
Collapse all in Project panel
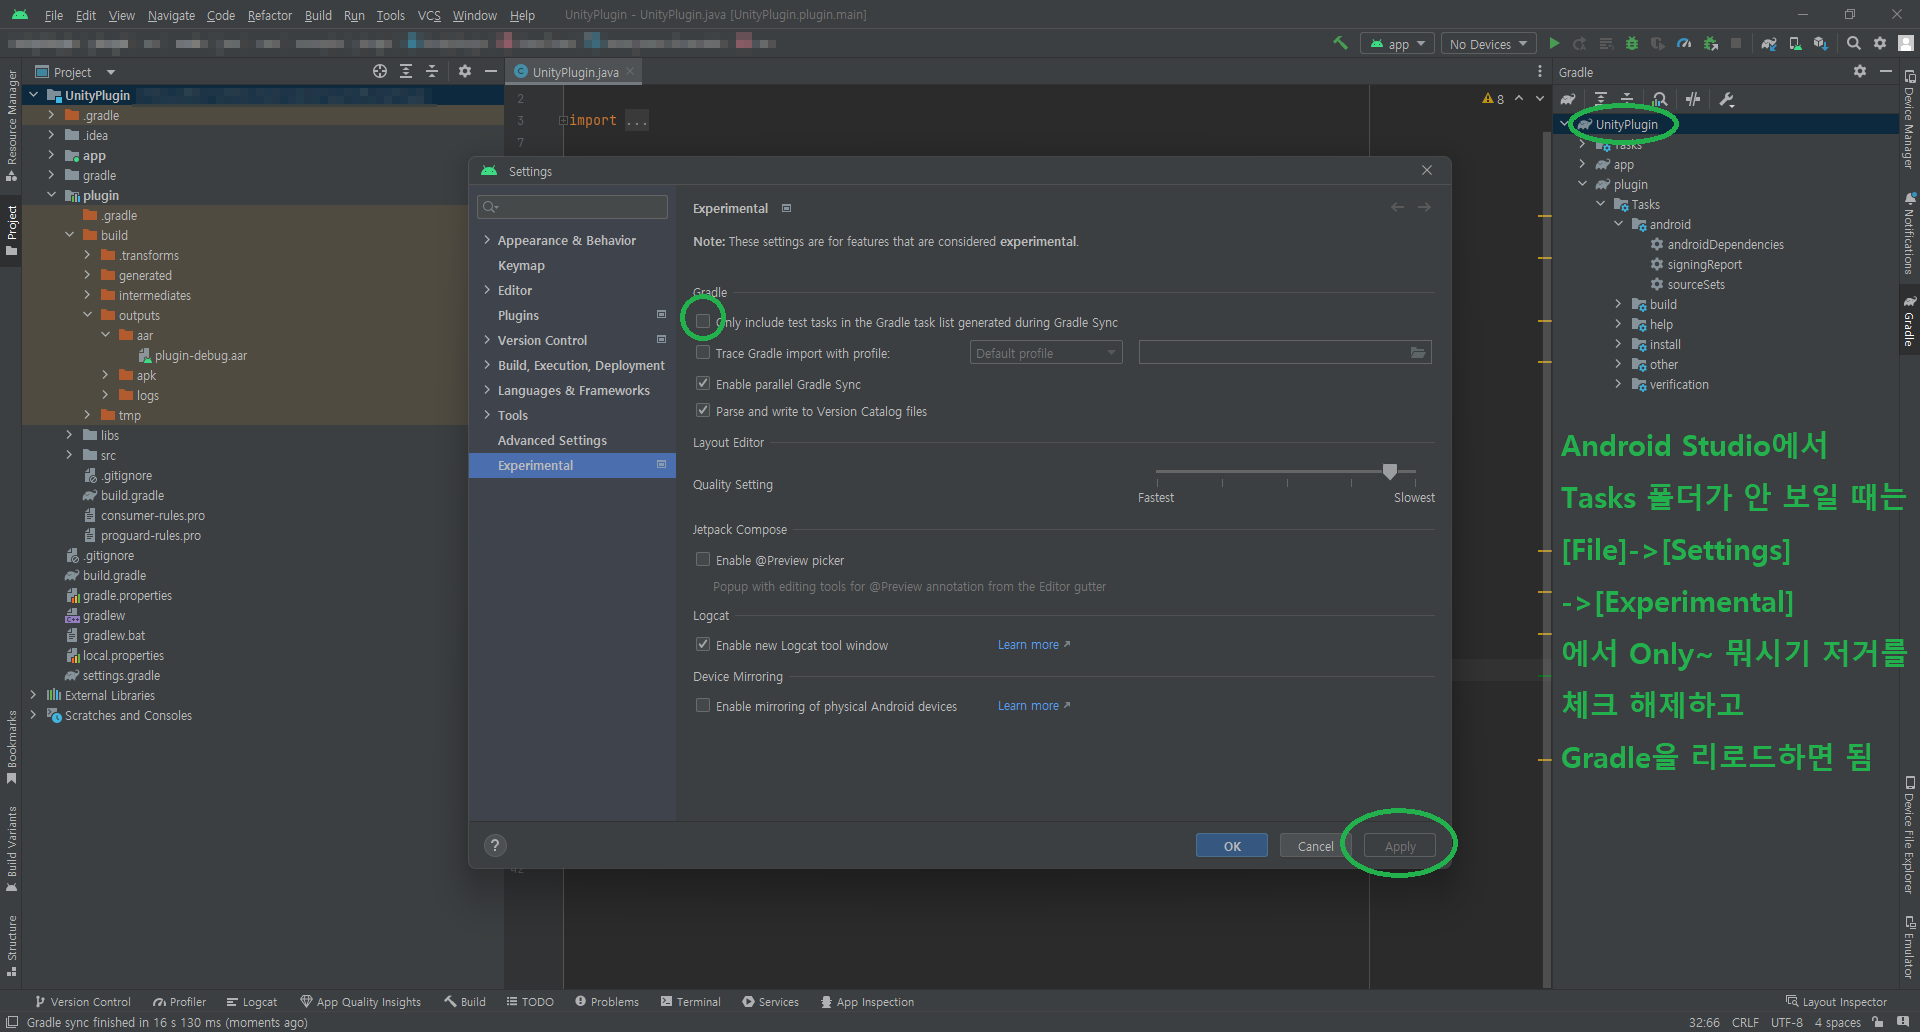(x=432, y=71)
